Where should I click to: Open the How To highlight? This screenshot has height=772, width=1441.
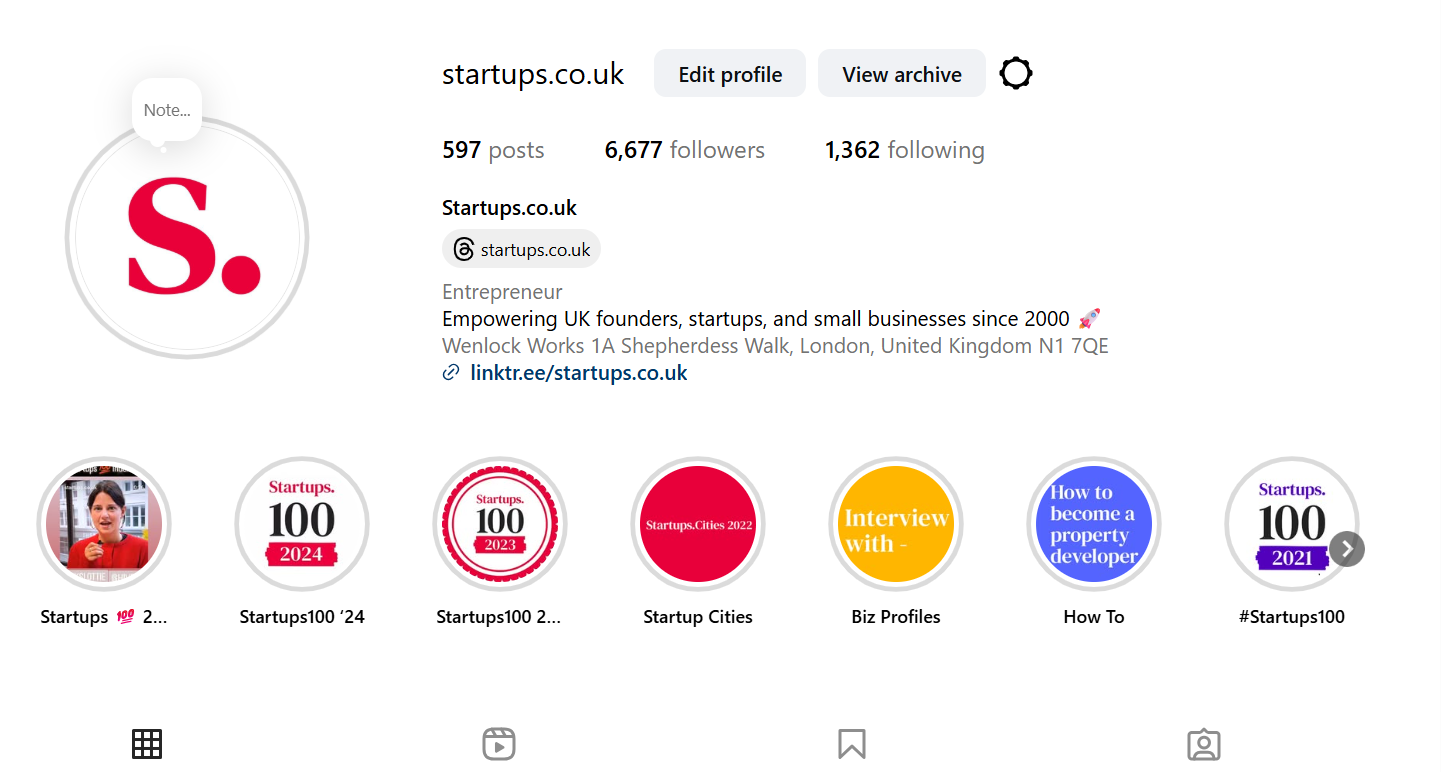coord(1094,524)
